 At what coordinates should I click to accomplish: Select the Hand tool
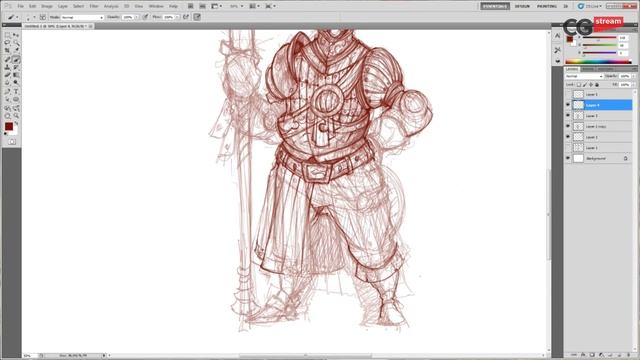click(7, 116)
